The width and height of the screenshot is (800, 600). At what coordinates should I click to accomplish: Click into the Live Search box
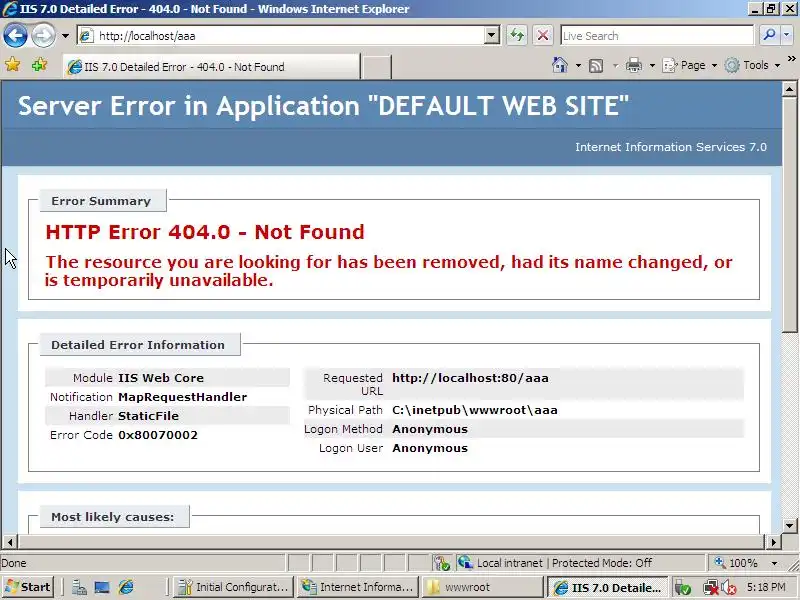(x=657, y=36)
